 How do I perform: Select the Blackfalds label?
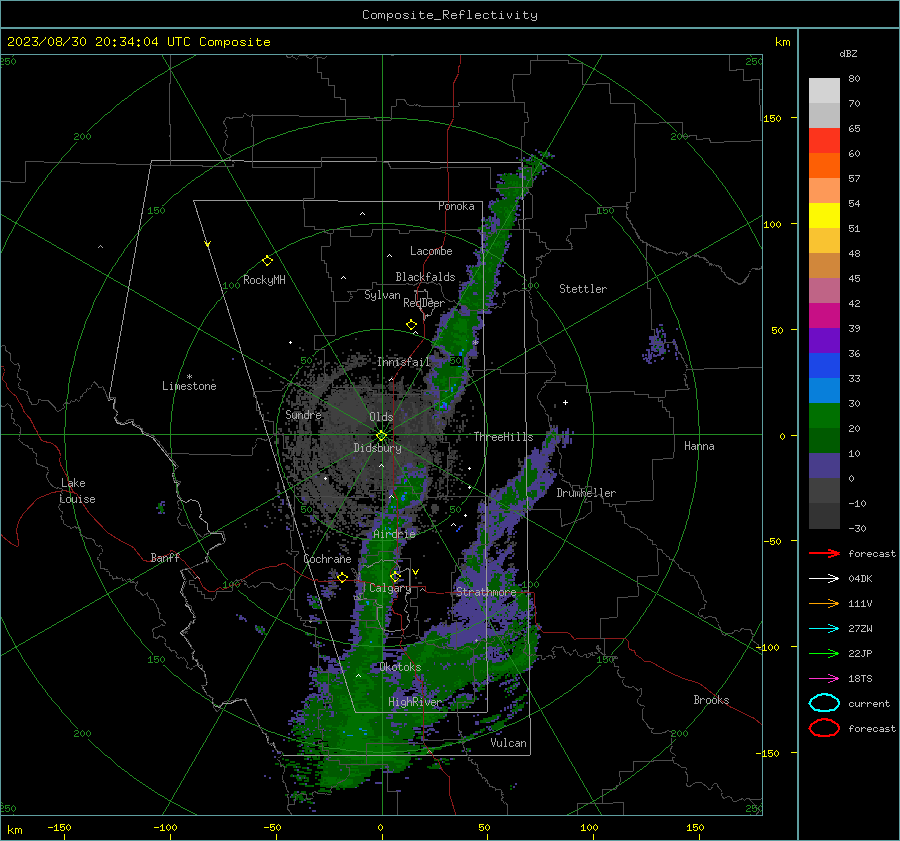click(425, 277)
